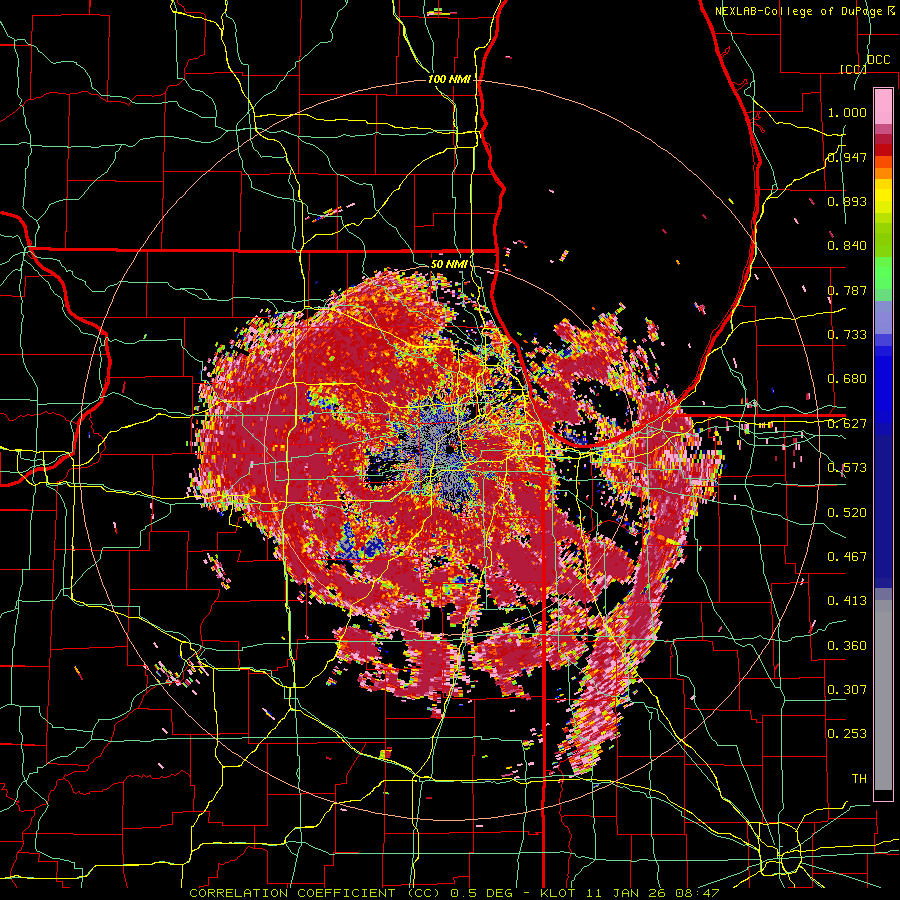The image size is (900, 900).
Task: Click the 0.627 scale value
Action: point(847,424)
